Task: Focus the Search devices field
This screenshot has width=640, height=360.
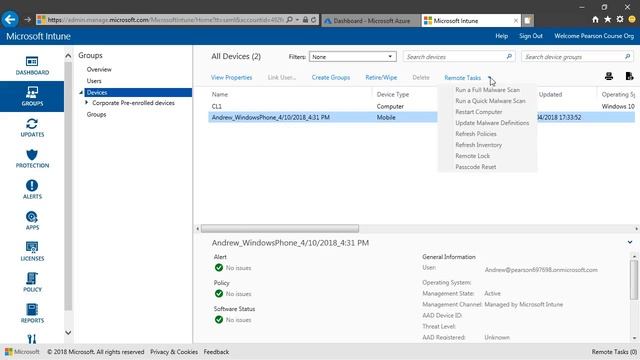Action: coord(459,57)
